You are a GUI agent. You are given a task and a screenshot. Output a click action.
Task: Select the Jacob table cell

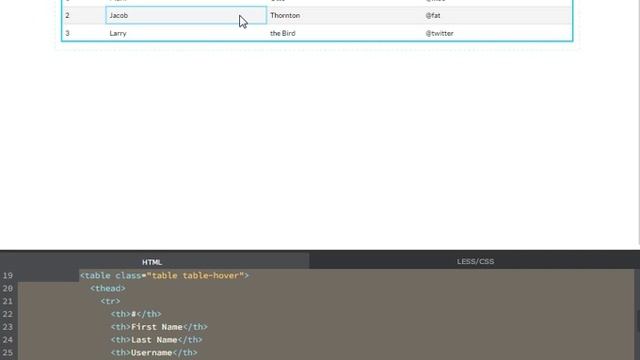(x=186, y=16)
